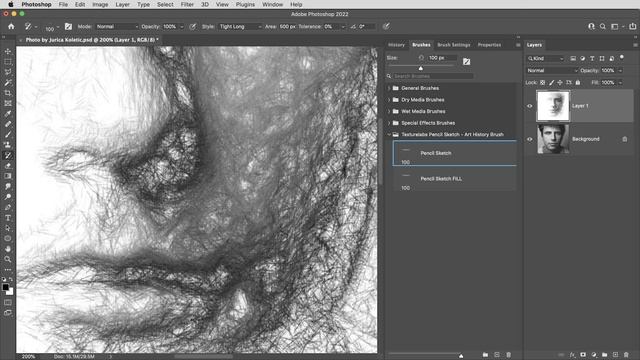The image size is (640, 360).
Task: Open the Style dropdown Tight Long
Action: (x=240, y=27)
